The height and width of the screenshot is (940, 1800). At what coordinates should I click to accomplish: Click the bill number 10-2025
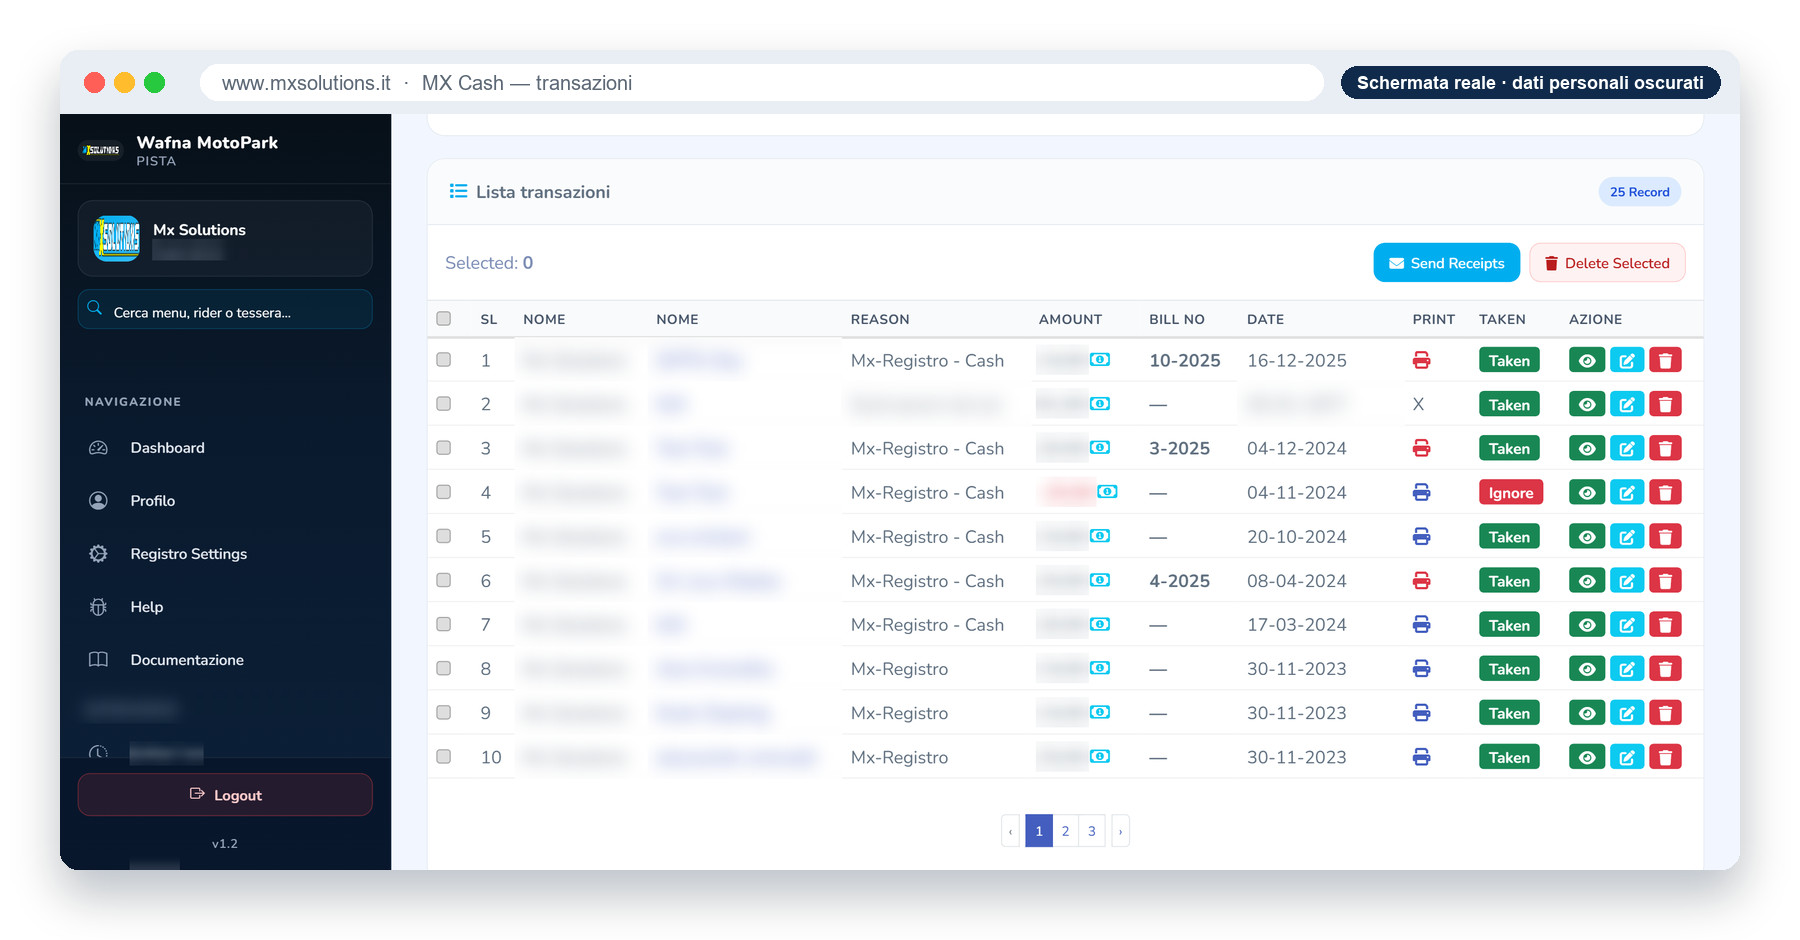(x=1185, y=360)
